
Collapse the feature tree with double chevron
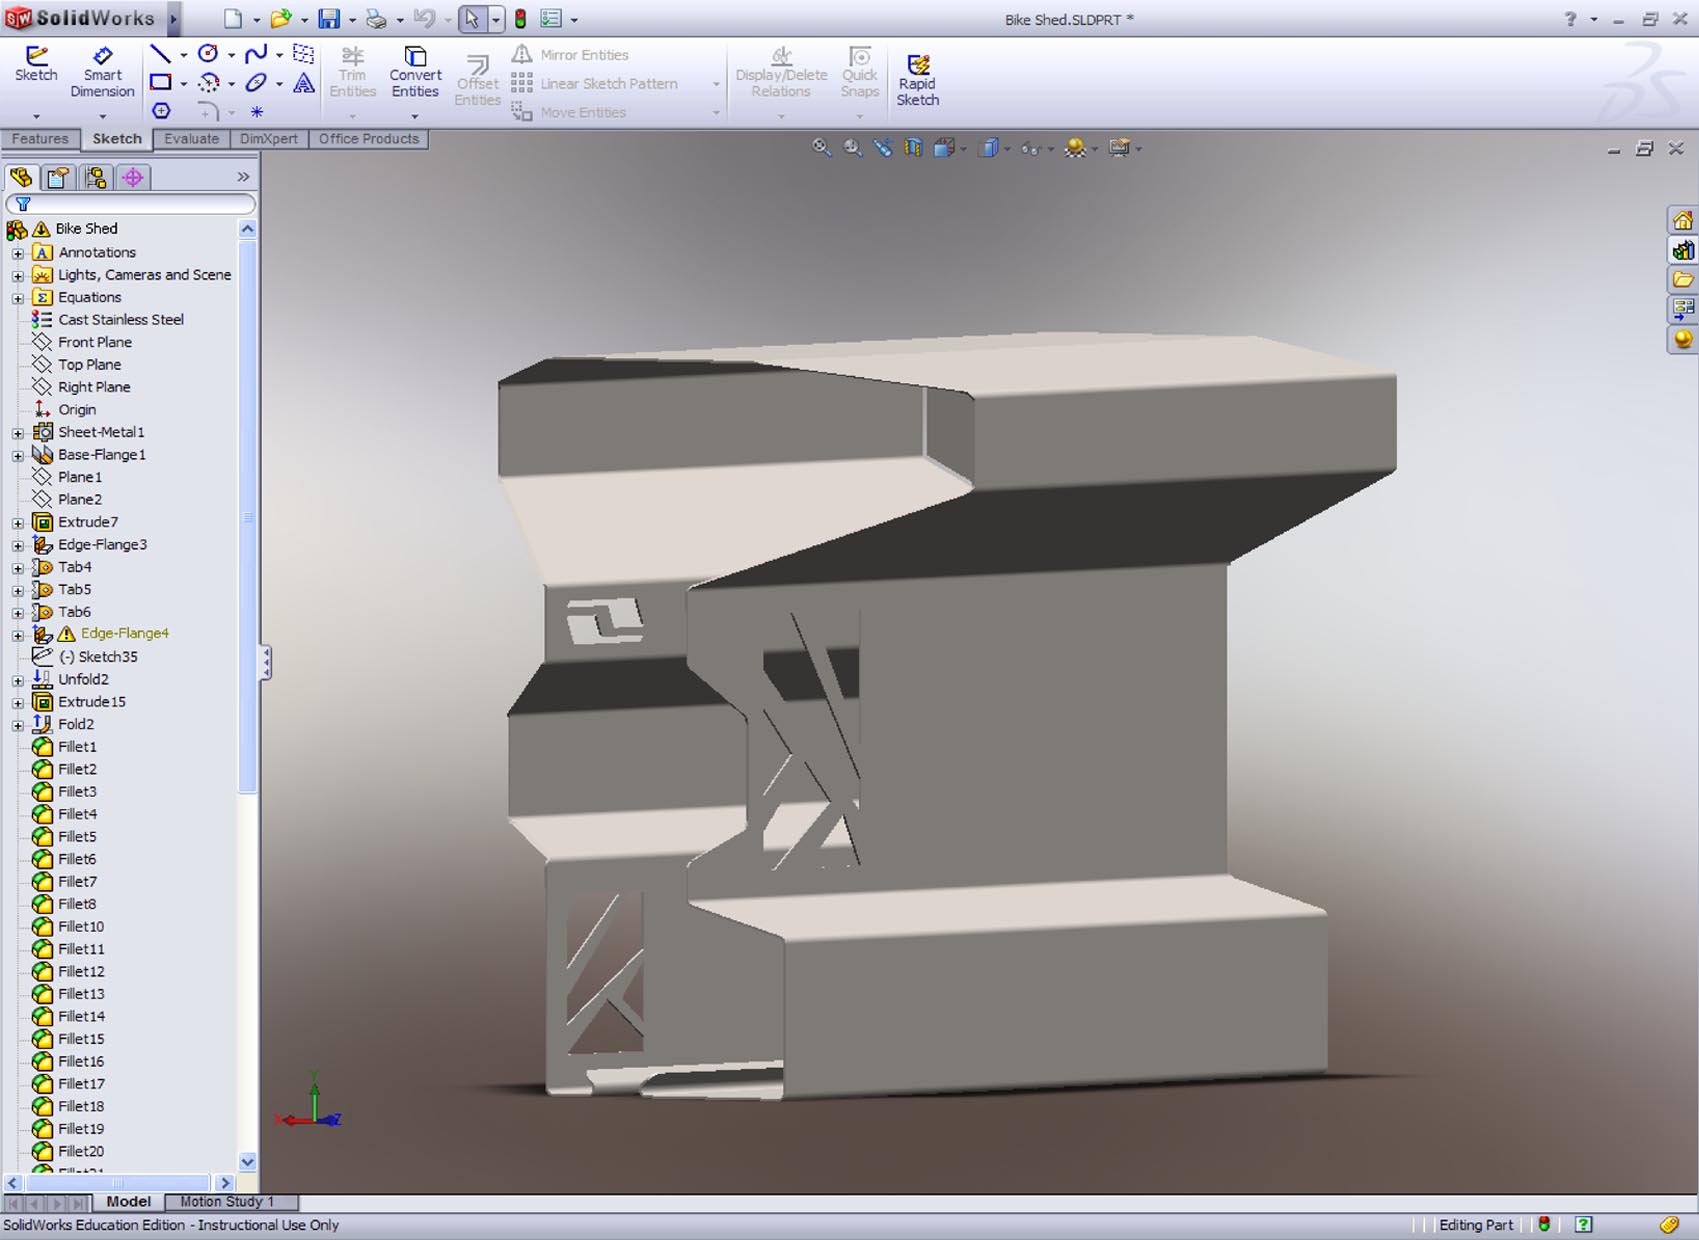click(x=242, y=176)
